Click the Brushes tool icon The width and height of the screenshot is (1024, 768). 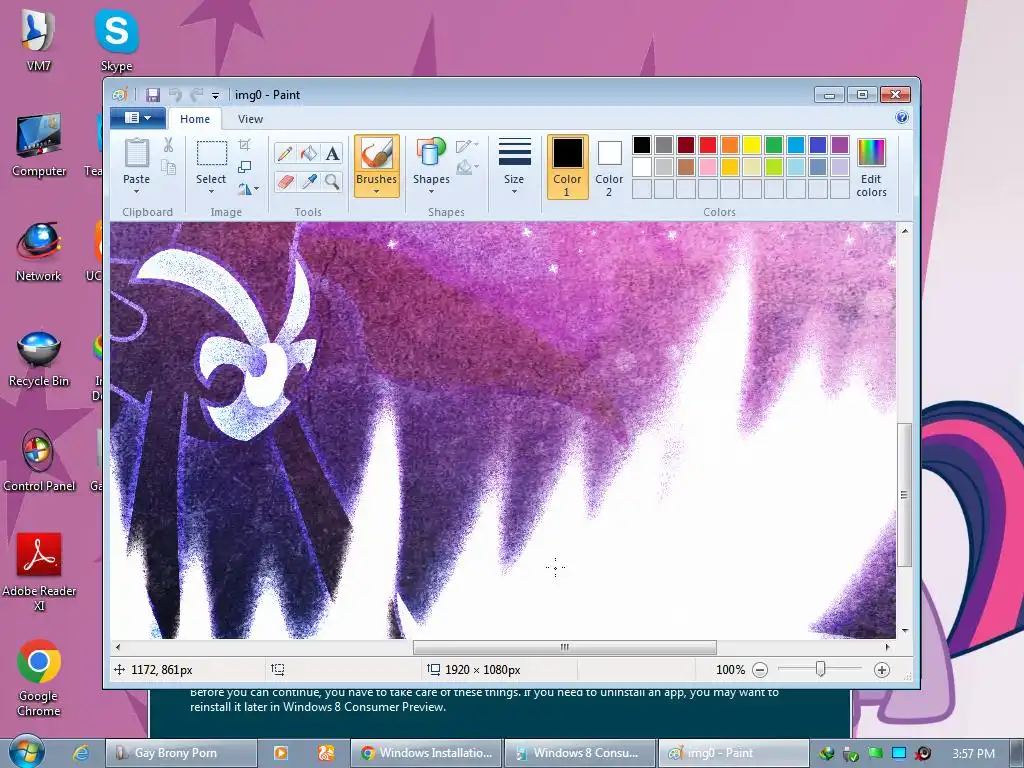coord(377,154)
